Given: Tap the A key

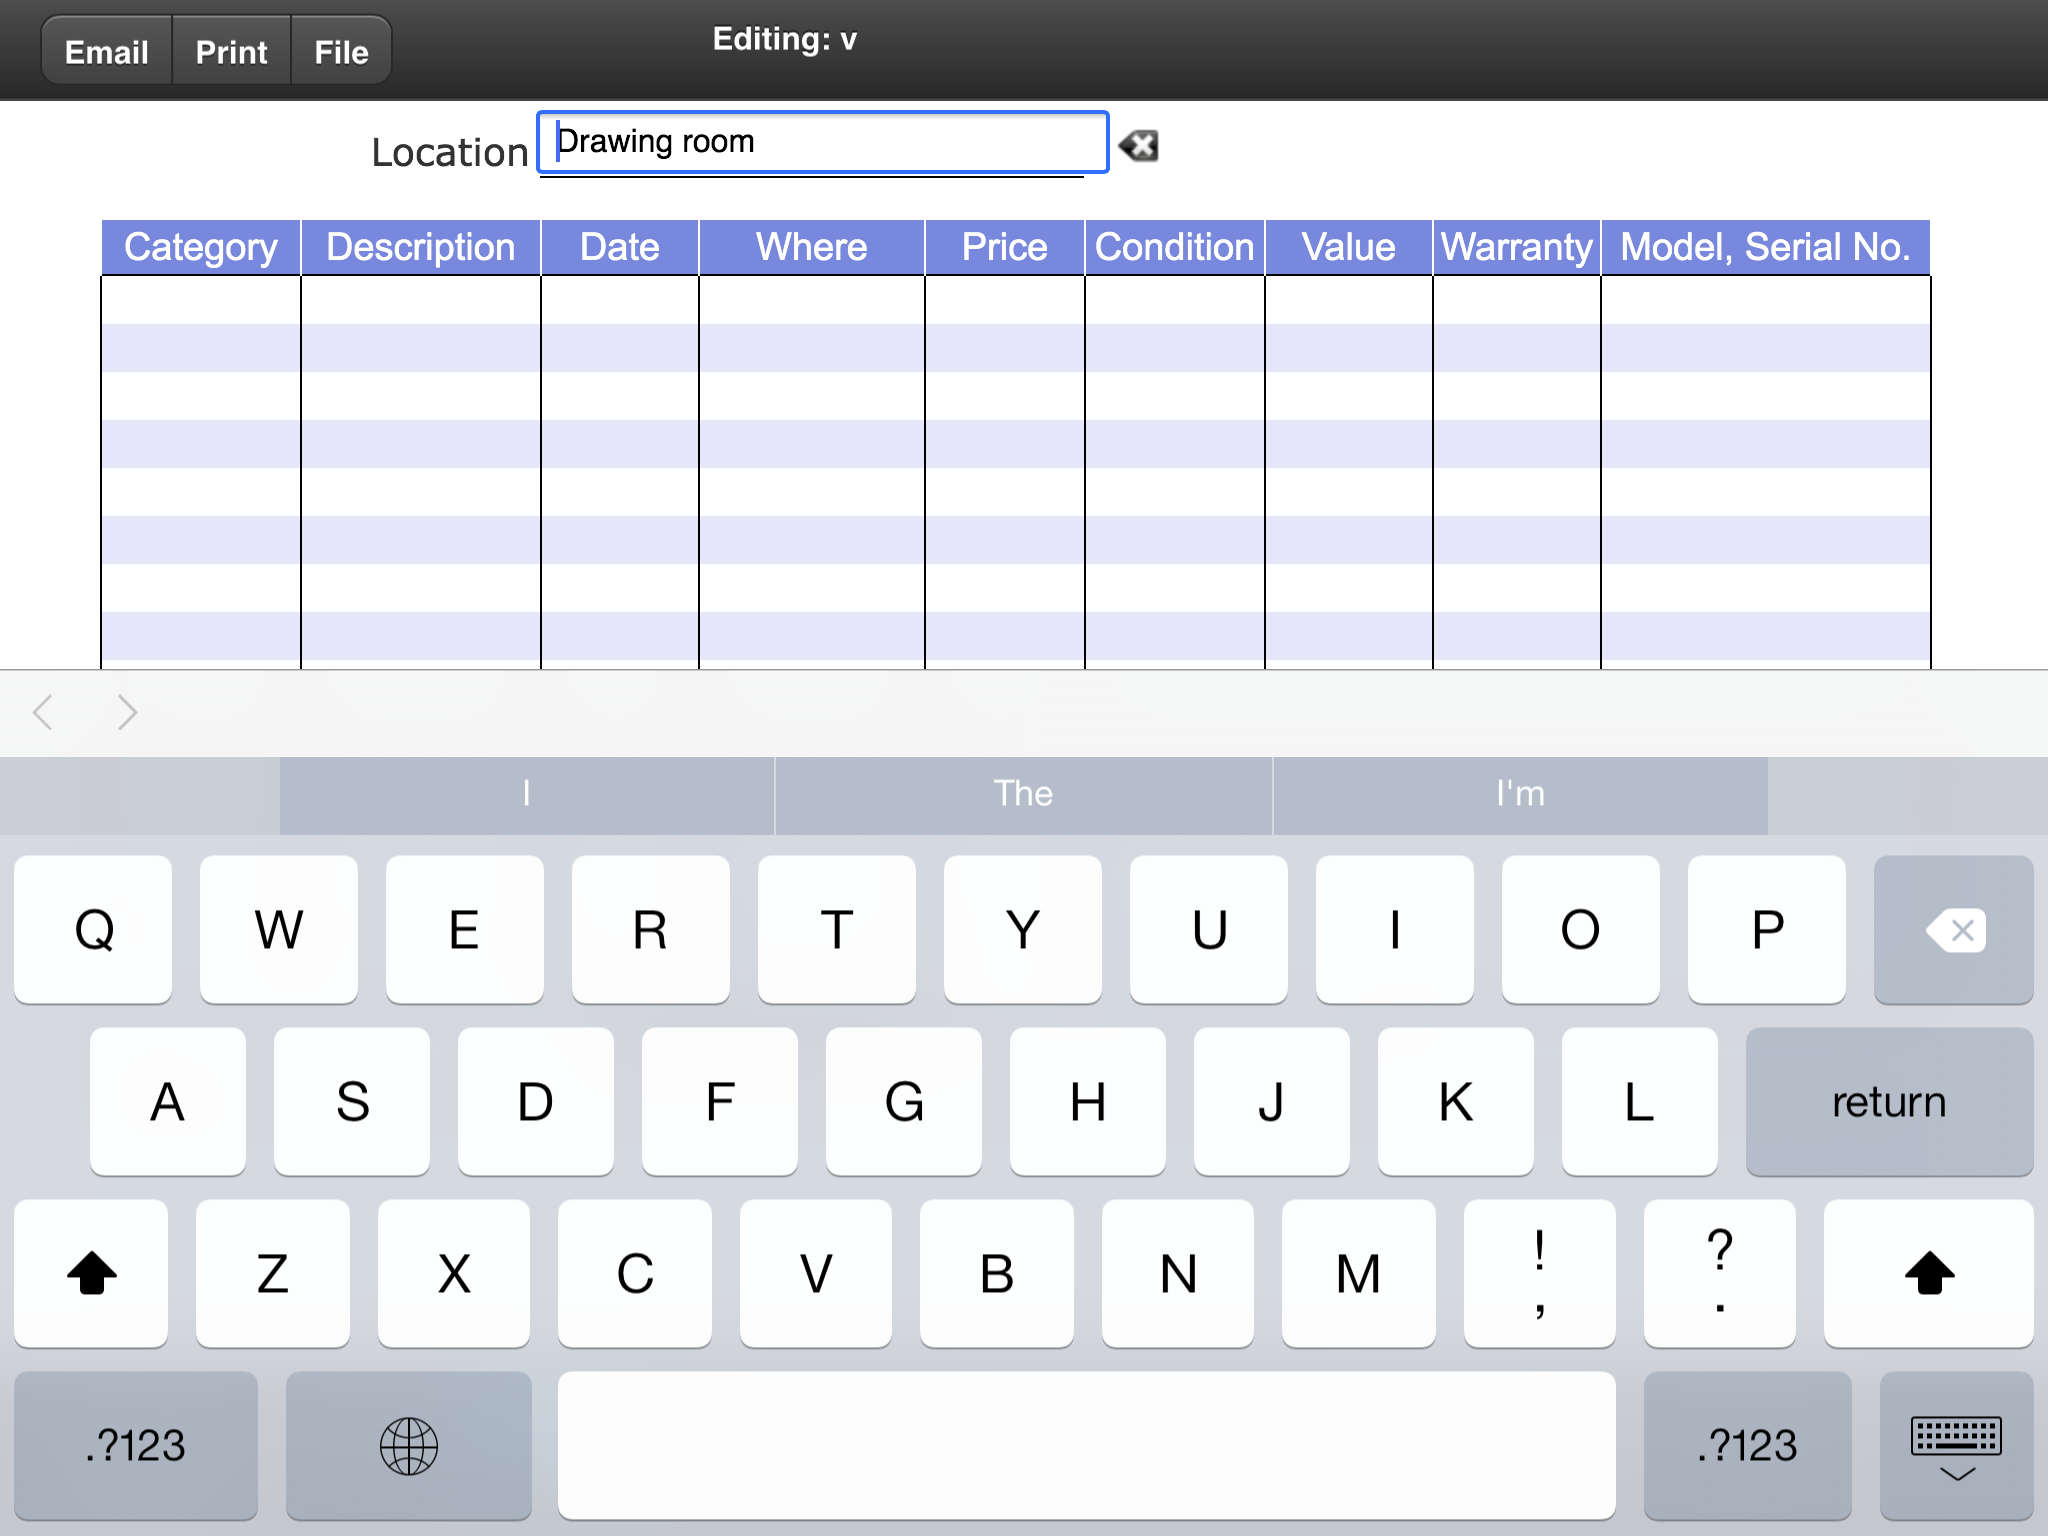Looking at the screenshot, I should click(x=168, y=1101).
